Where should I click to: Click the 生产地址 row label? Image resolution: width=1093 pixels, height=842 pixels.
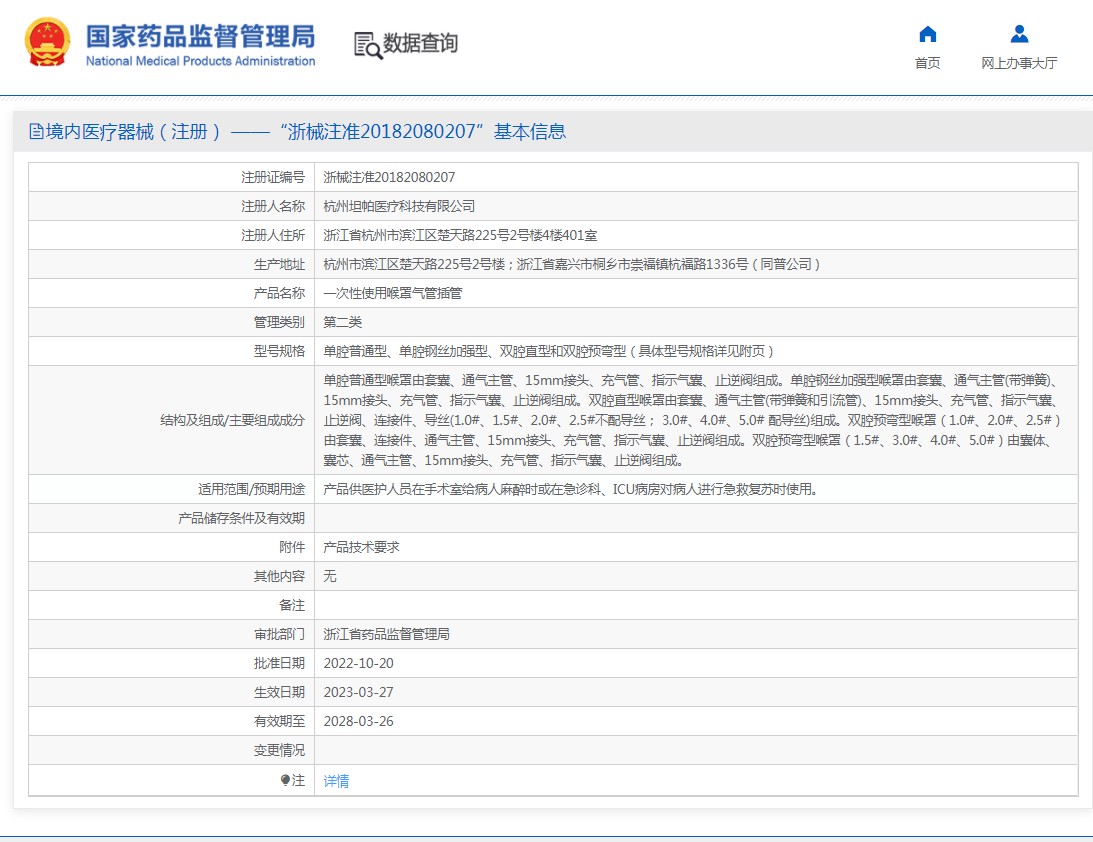pyautogui.click(x=280, y=264)
